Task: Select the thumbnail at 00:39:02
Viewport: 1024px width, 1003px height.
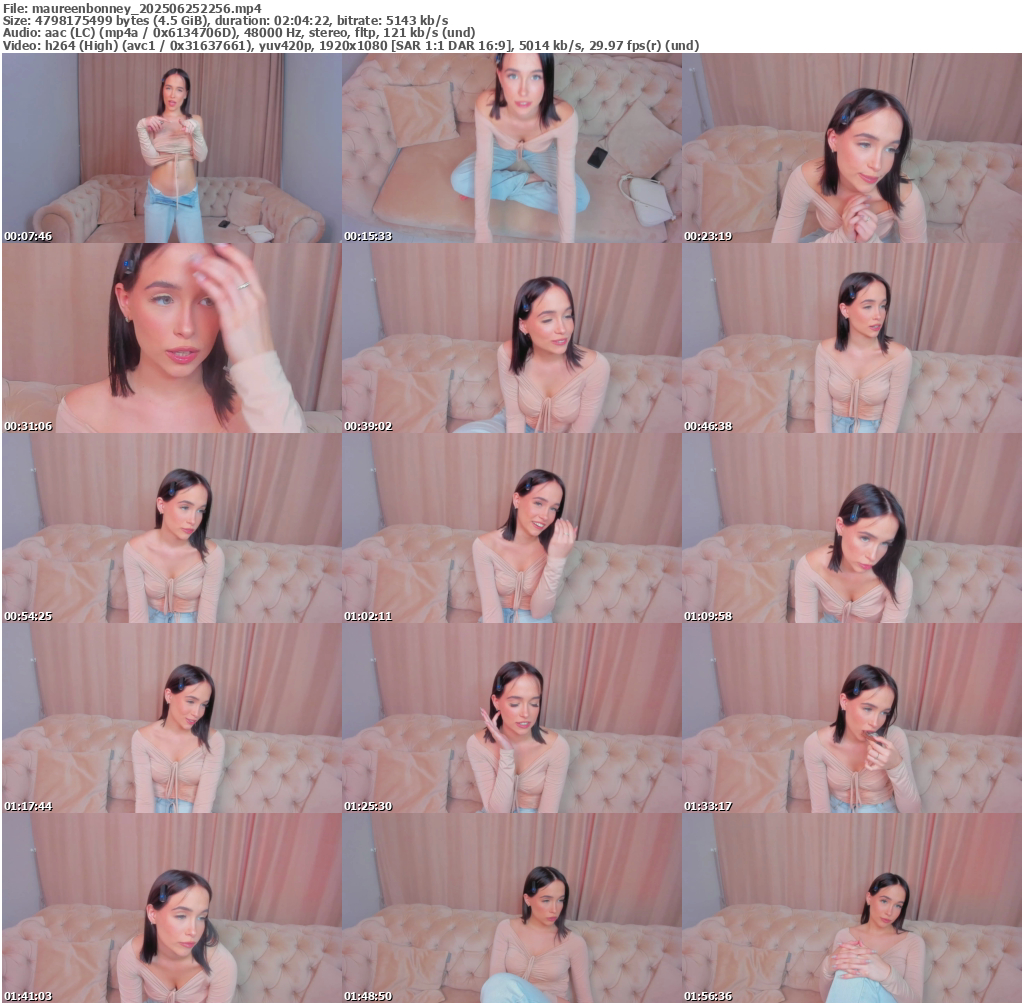Action: pyautogui.click(x=511, y=338)
